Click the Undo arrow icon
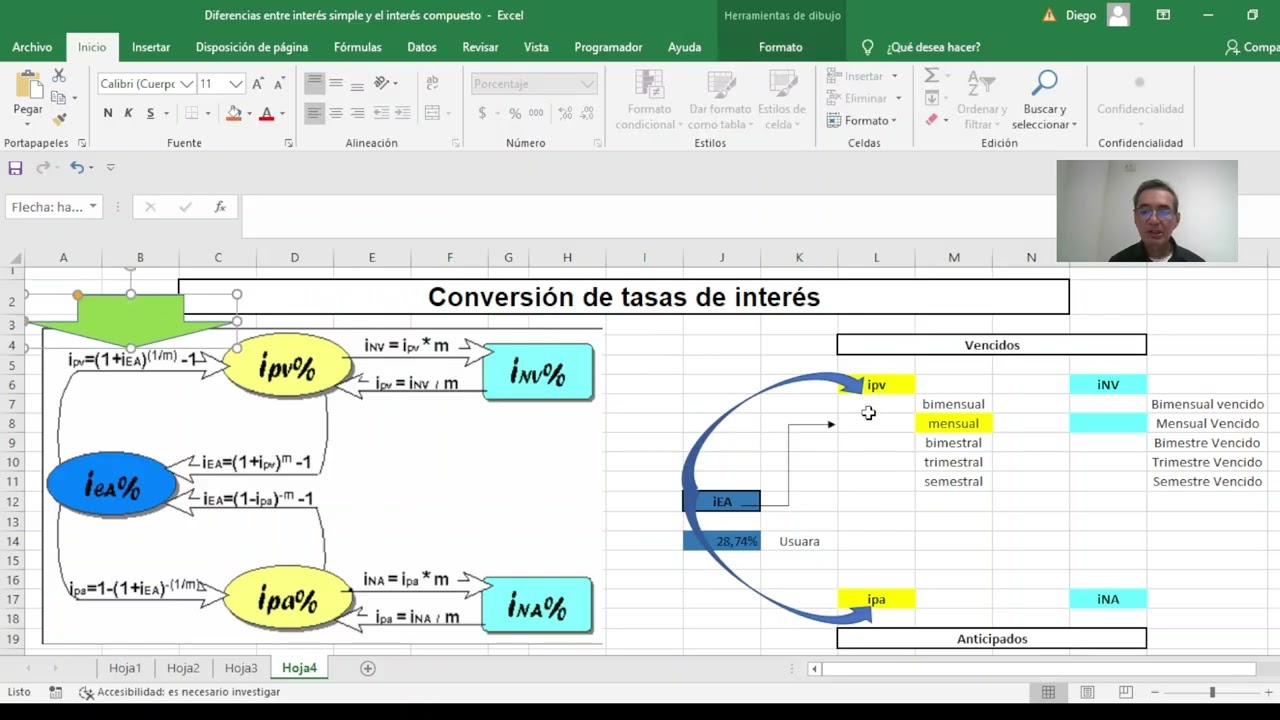This screenshot has width=1280, height=720. point(76,167)
